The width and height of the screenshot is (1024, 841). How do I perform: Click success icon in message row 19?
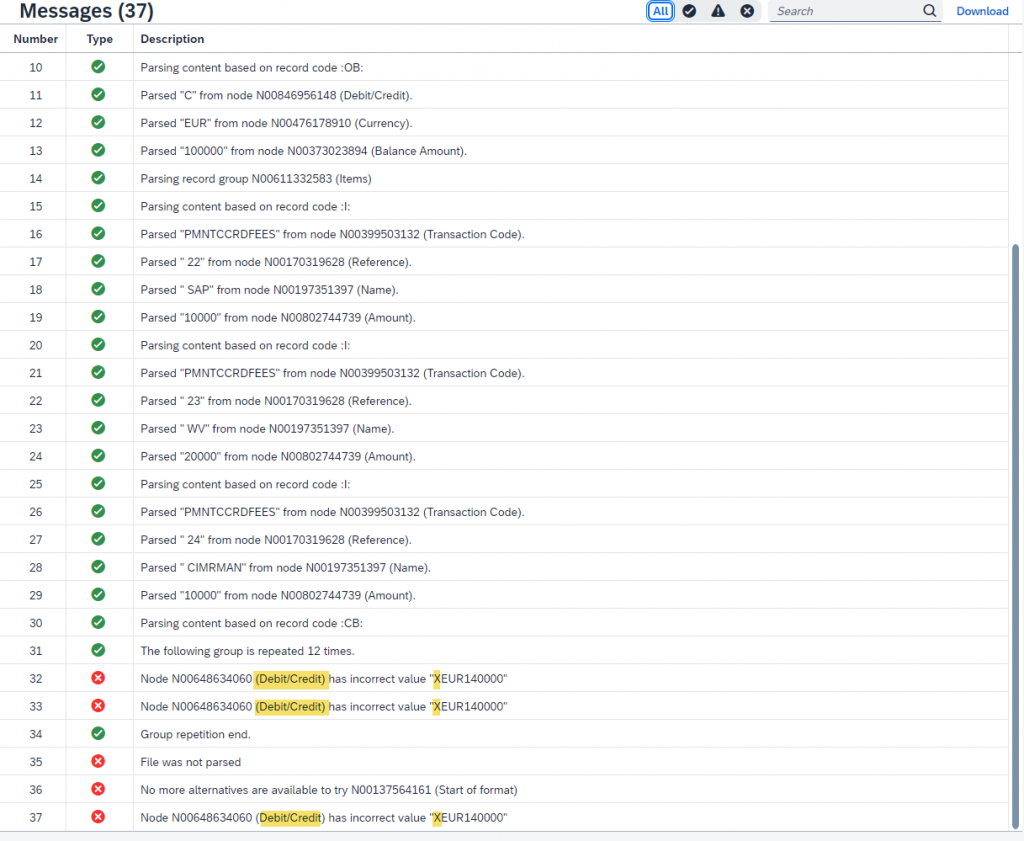coord(98,317)
